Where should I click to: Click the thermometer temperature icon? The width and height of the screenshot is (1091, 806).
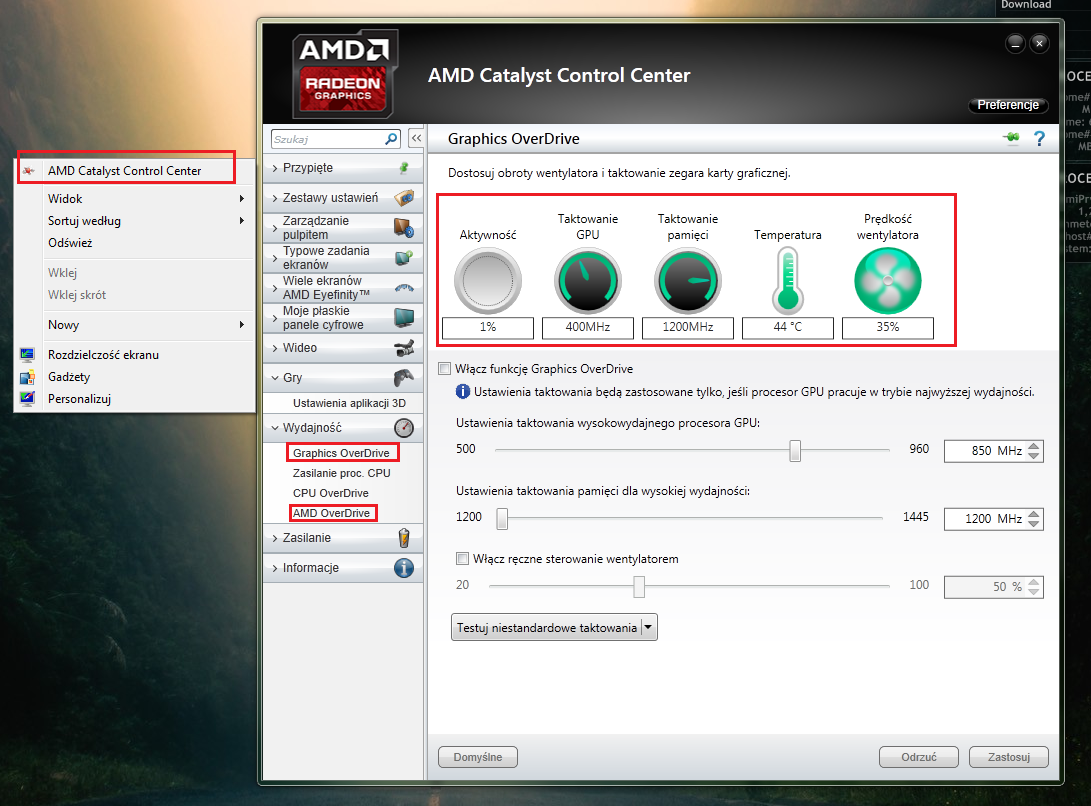(788, 281)
